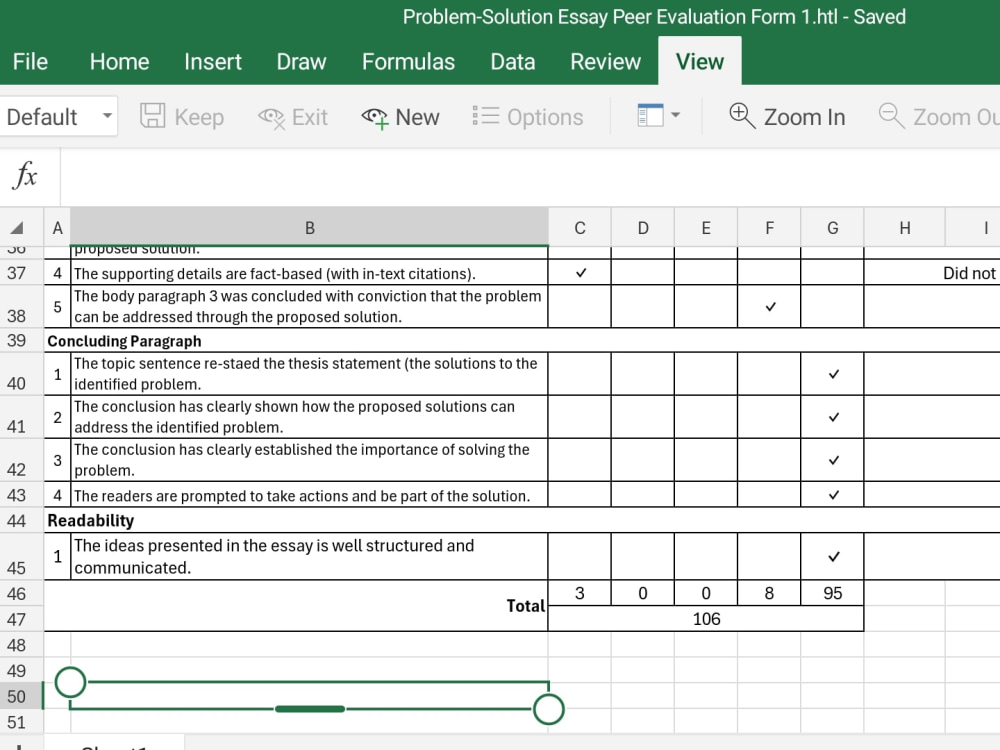
Task: Click the bottom-right selection handle circle
Action: click(548, 709)
